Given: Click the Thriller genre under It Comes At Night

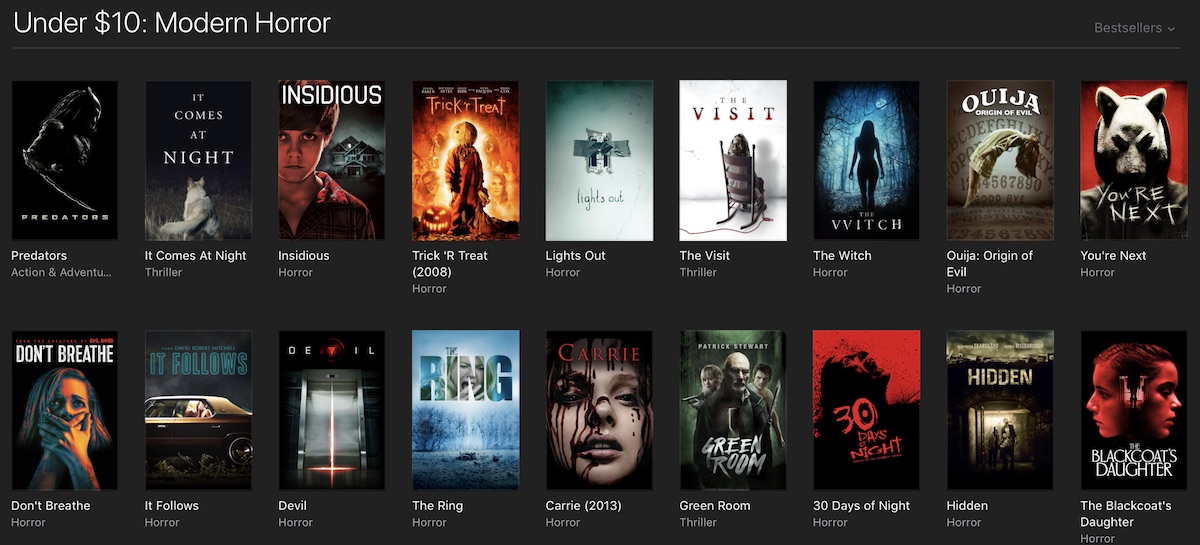Looking at the screenshot, I should point(164,272).
